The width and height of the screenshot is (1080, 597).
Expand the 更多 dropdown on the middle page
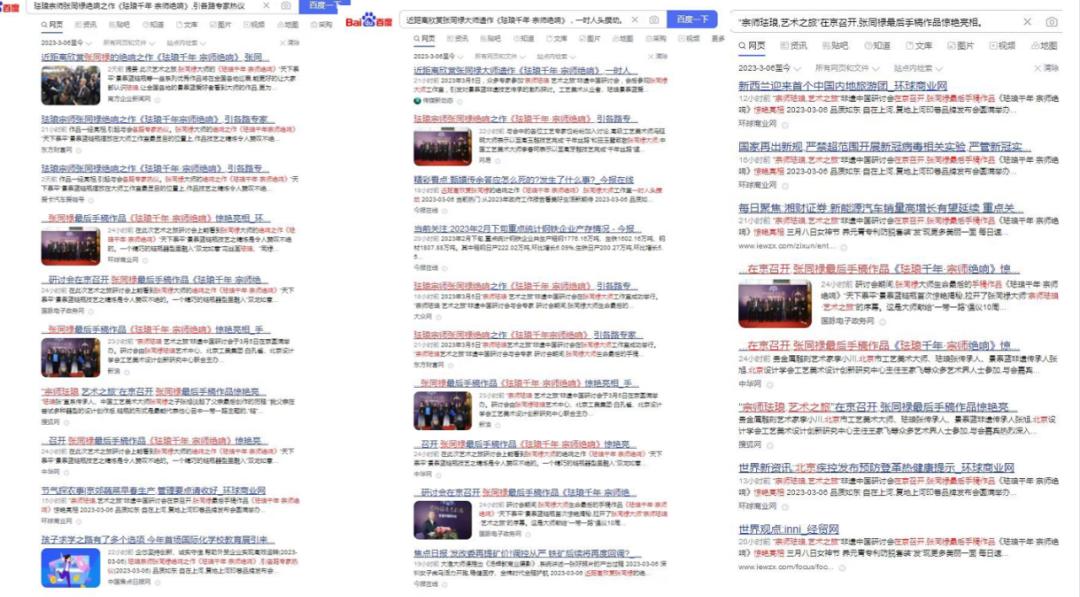717,36
